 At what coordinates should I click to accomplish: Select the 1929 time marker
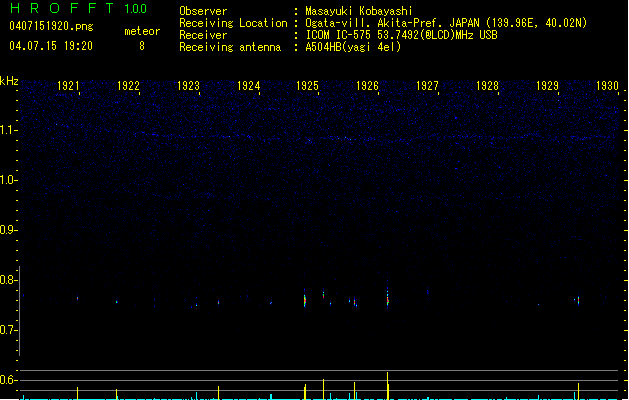click(x=547, y=86)
